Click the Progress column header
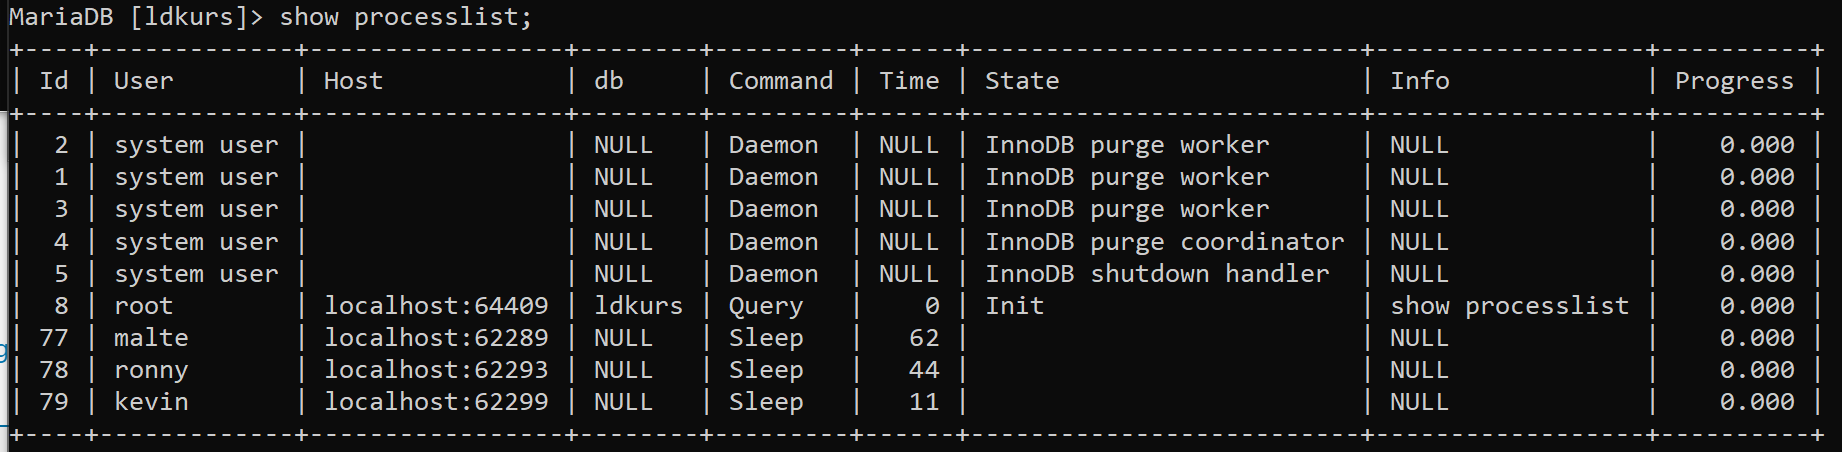The height and width of the screenshot is (452, 1842). coord(1734,82)
